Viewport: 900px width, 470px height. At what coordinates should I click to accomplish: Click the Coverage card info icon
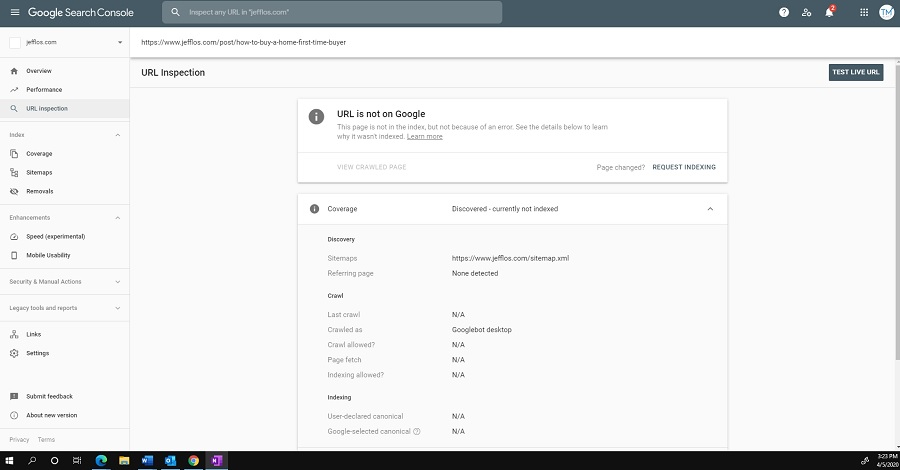point(314,209)
